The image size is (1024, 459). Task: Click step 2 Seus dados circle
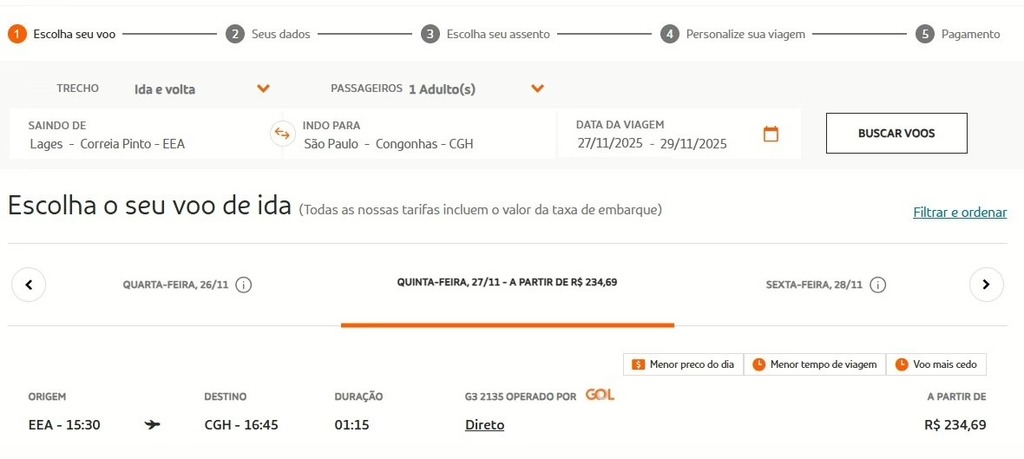(235, 34)
